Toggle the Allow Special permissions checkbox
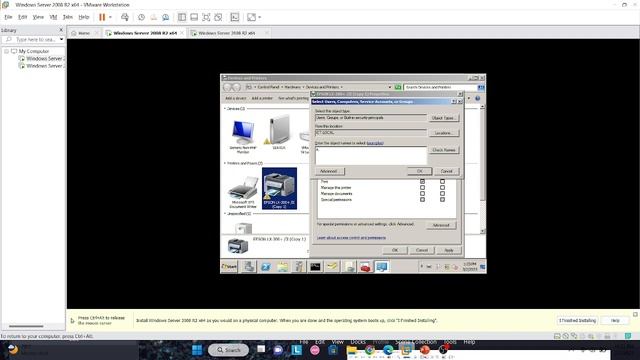 pyautogui.click(x=422, y=200)
